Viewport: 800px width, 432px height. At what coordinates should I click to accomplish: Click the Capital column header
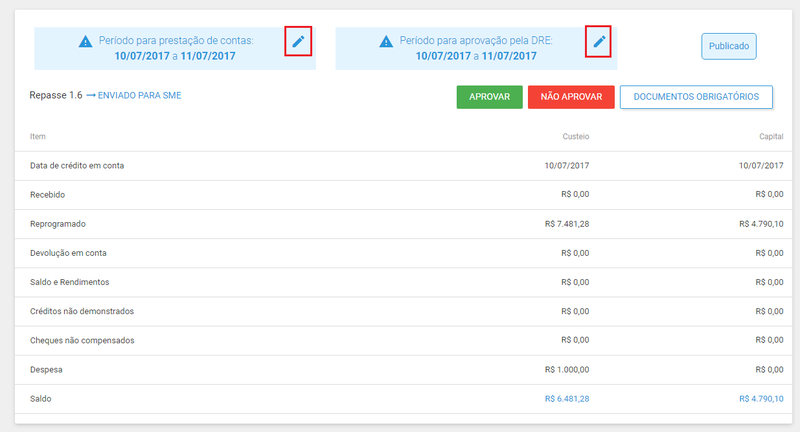pos(771,137)
